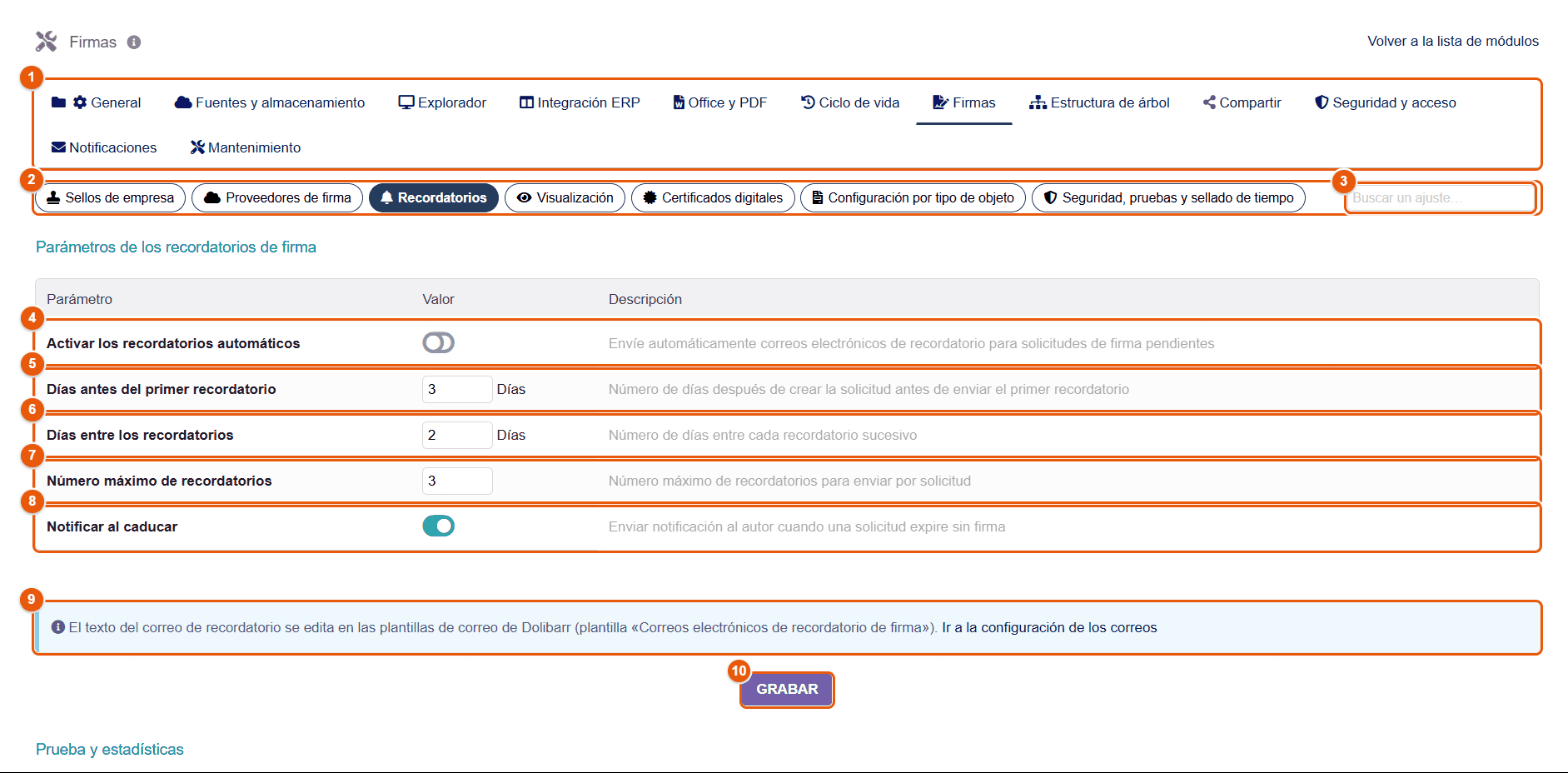Select the Recordatorios pill

433,198
